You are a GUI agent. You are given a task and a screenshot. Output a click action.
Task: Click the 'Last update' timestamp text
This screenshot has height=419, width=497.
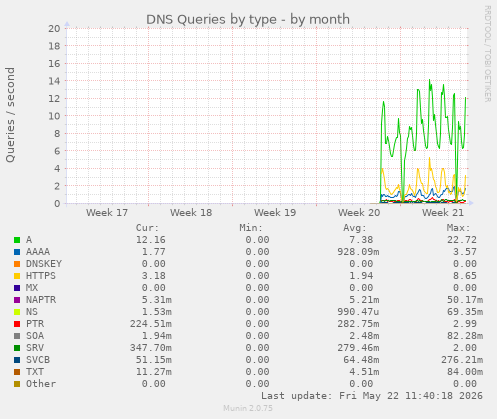click(372, 396)
